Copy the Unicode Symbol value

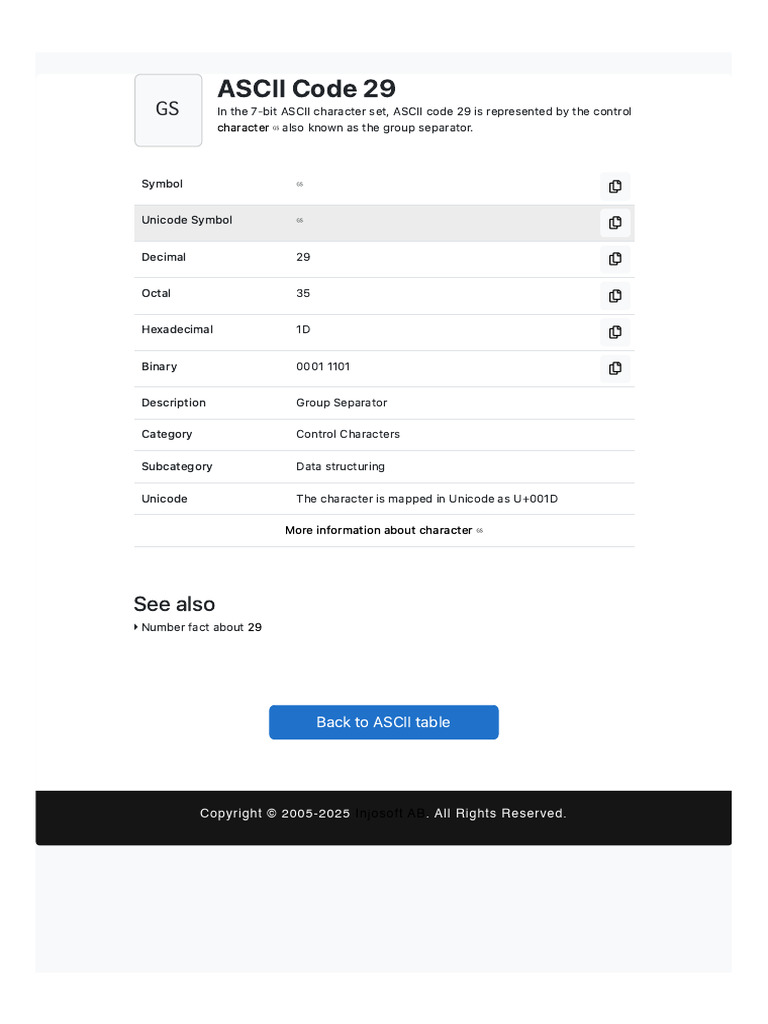pyautogui.click(x=615, y=222)
